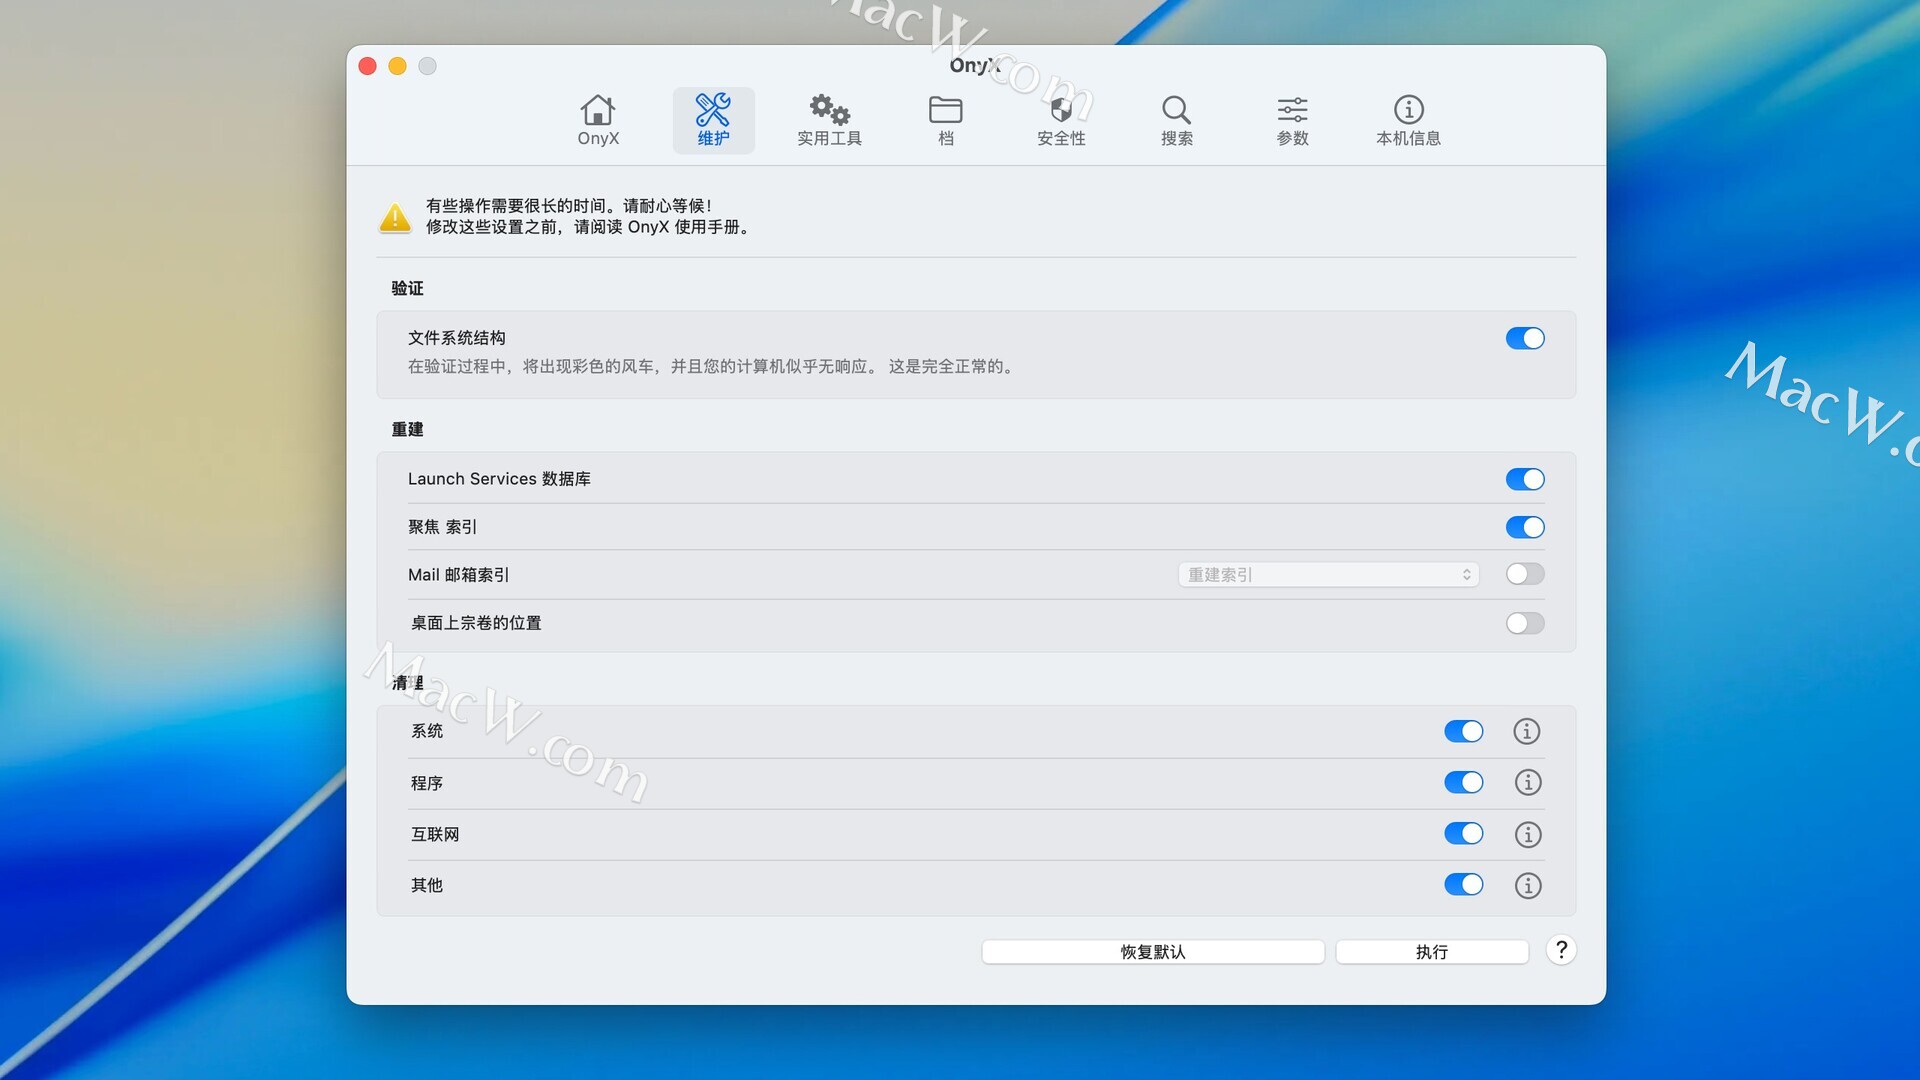Click the 恢复默认 button
The width and height of the screenshot is (1920, 1080).
pyautogui.click(x=1153, y=952)
